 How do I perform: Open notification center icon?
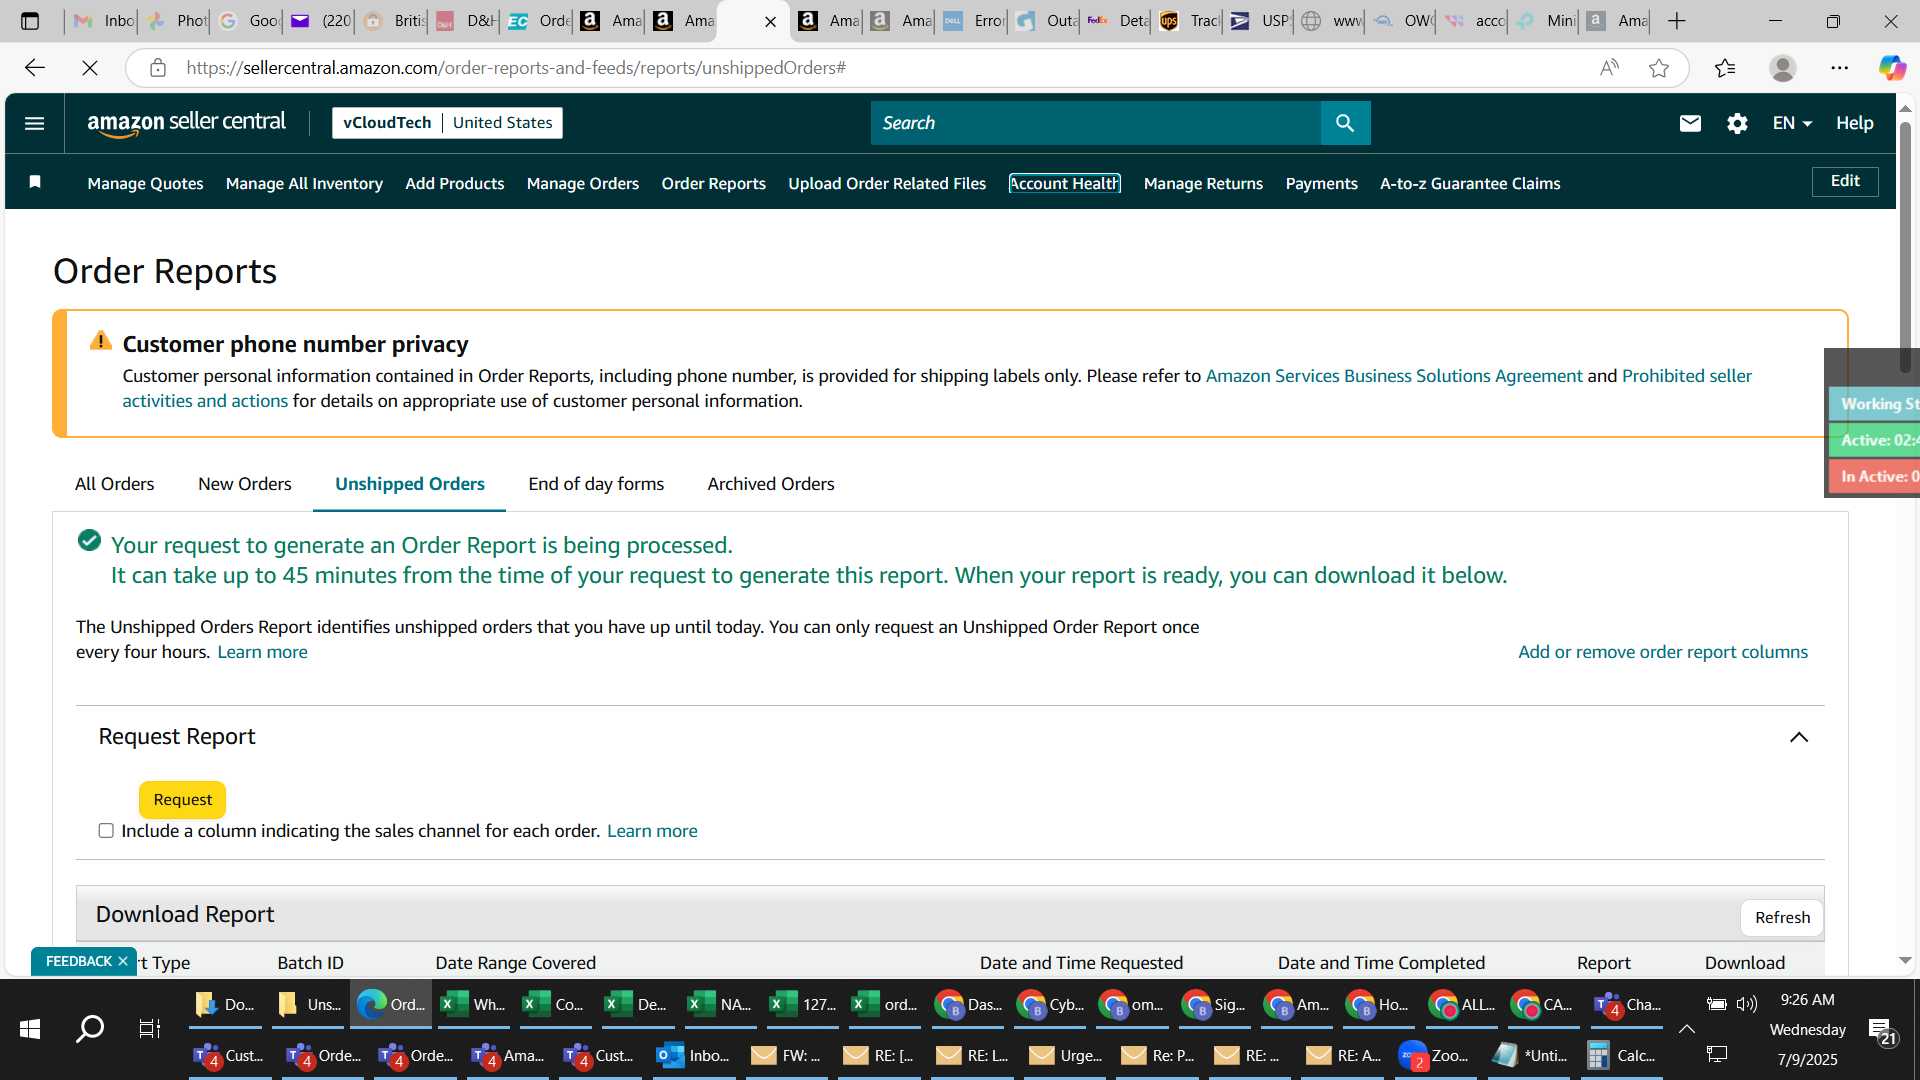1883,1031
